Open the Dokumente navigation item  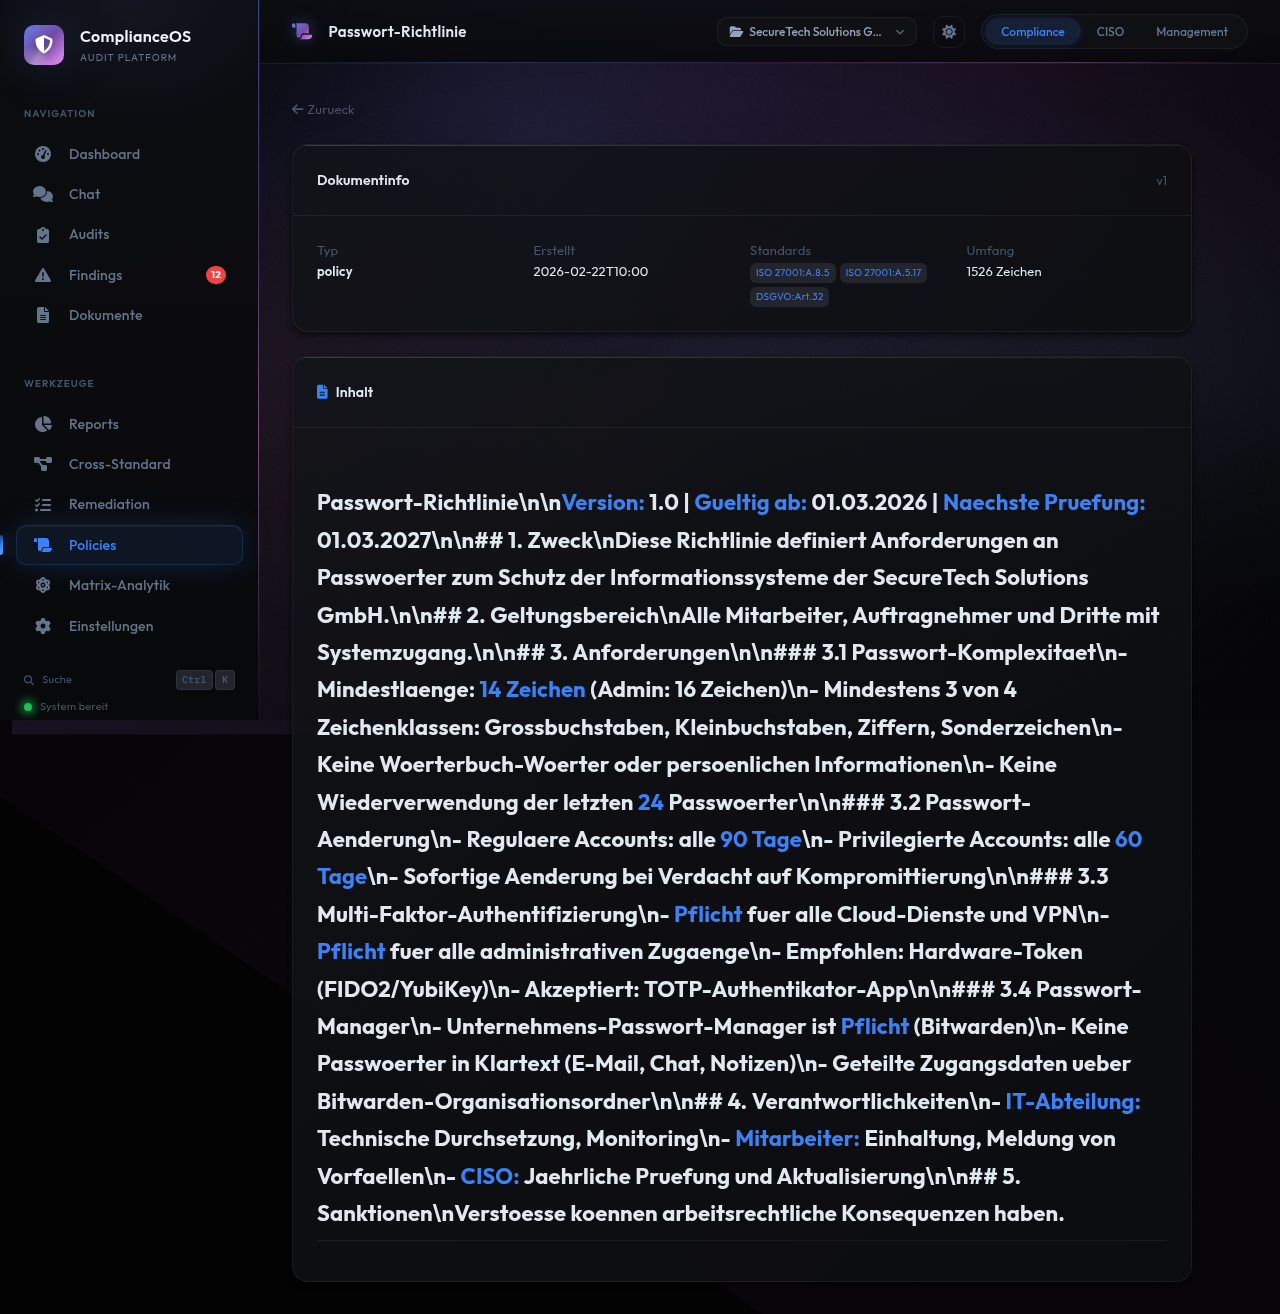[105, 315]
